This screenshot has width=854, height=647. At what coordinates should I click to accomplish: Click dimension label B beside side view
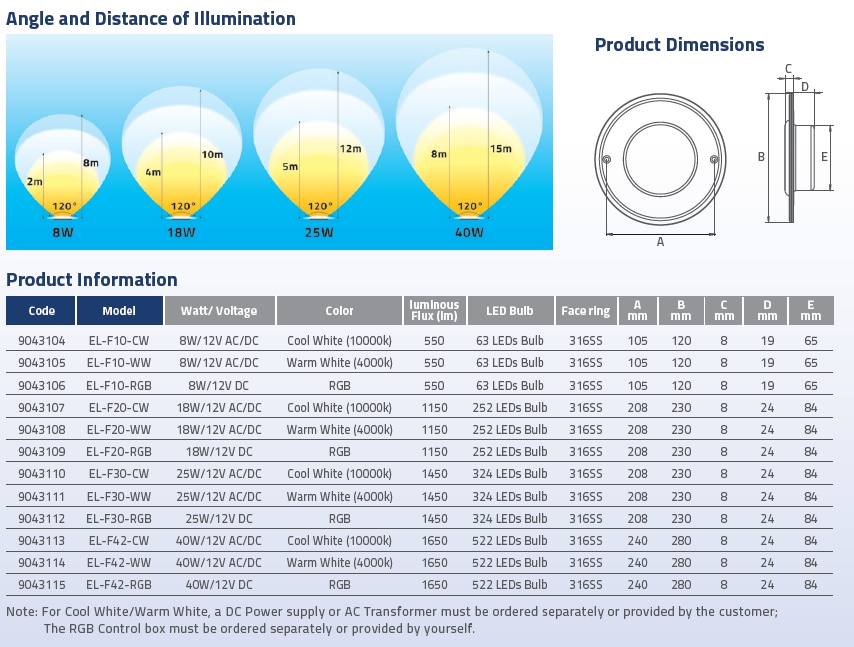tap(761, 157)
